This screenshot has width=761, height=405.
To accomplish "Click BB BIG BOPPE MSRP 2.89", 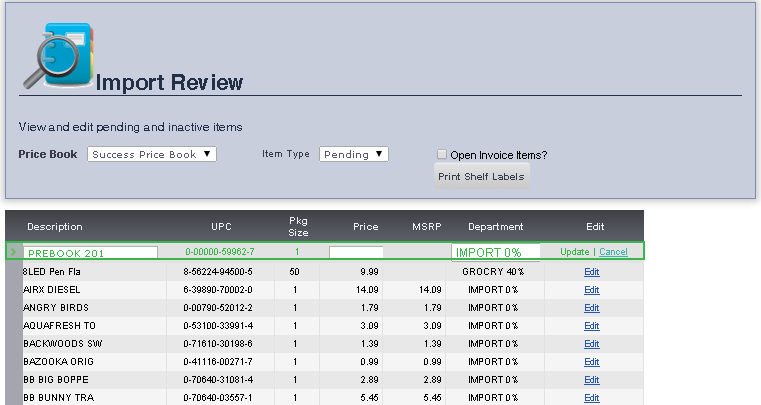I will (432, 379).
